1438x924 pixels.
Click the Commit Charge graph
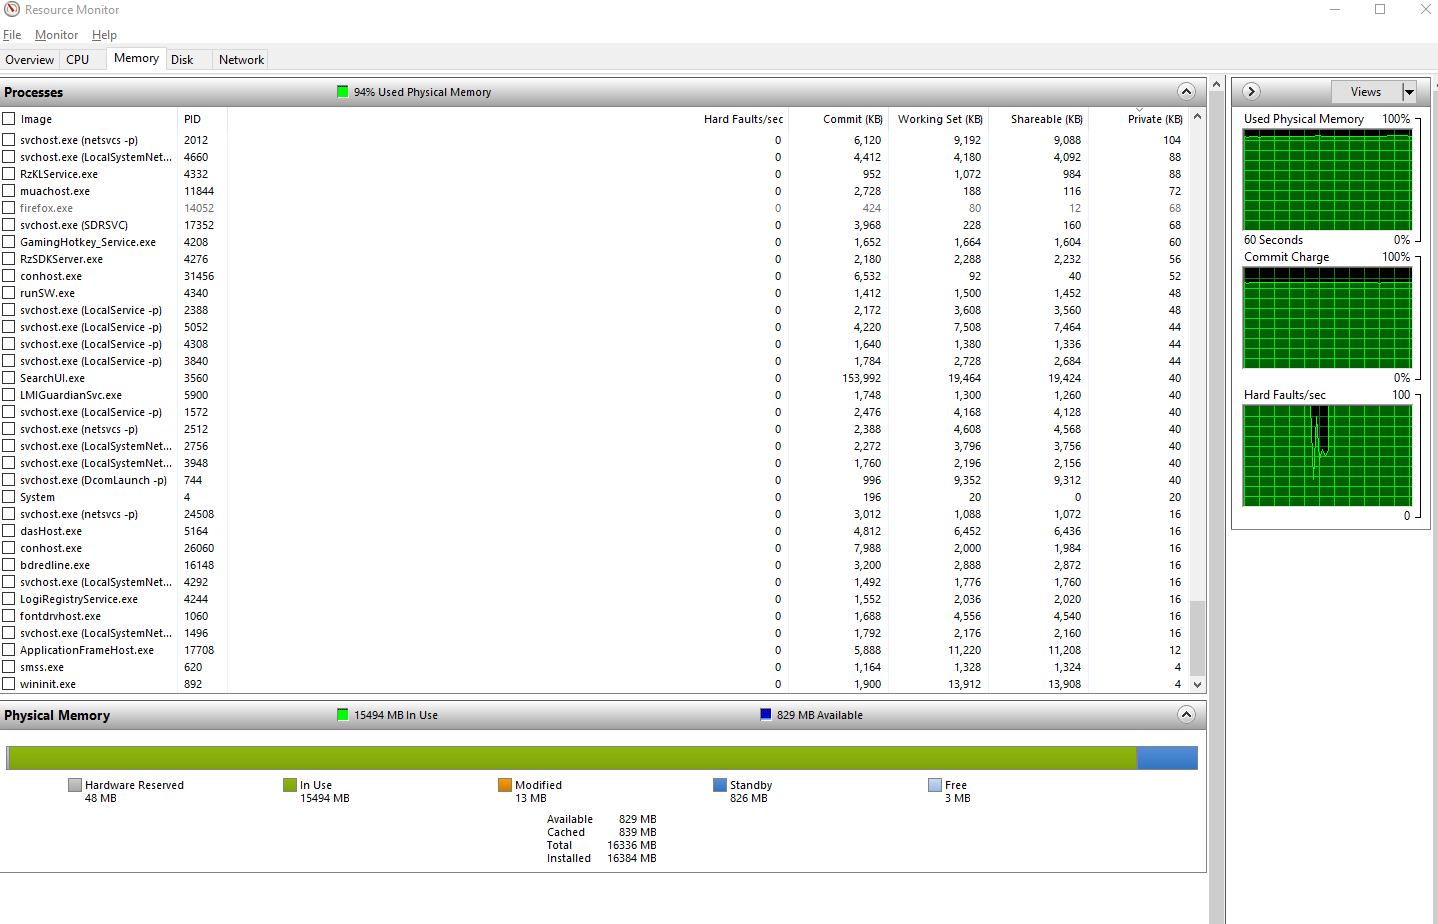tap(1328, 317)
